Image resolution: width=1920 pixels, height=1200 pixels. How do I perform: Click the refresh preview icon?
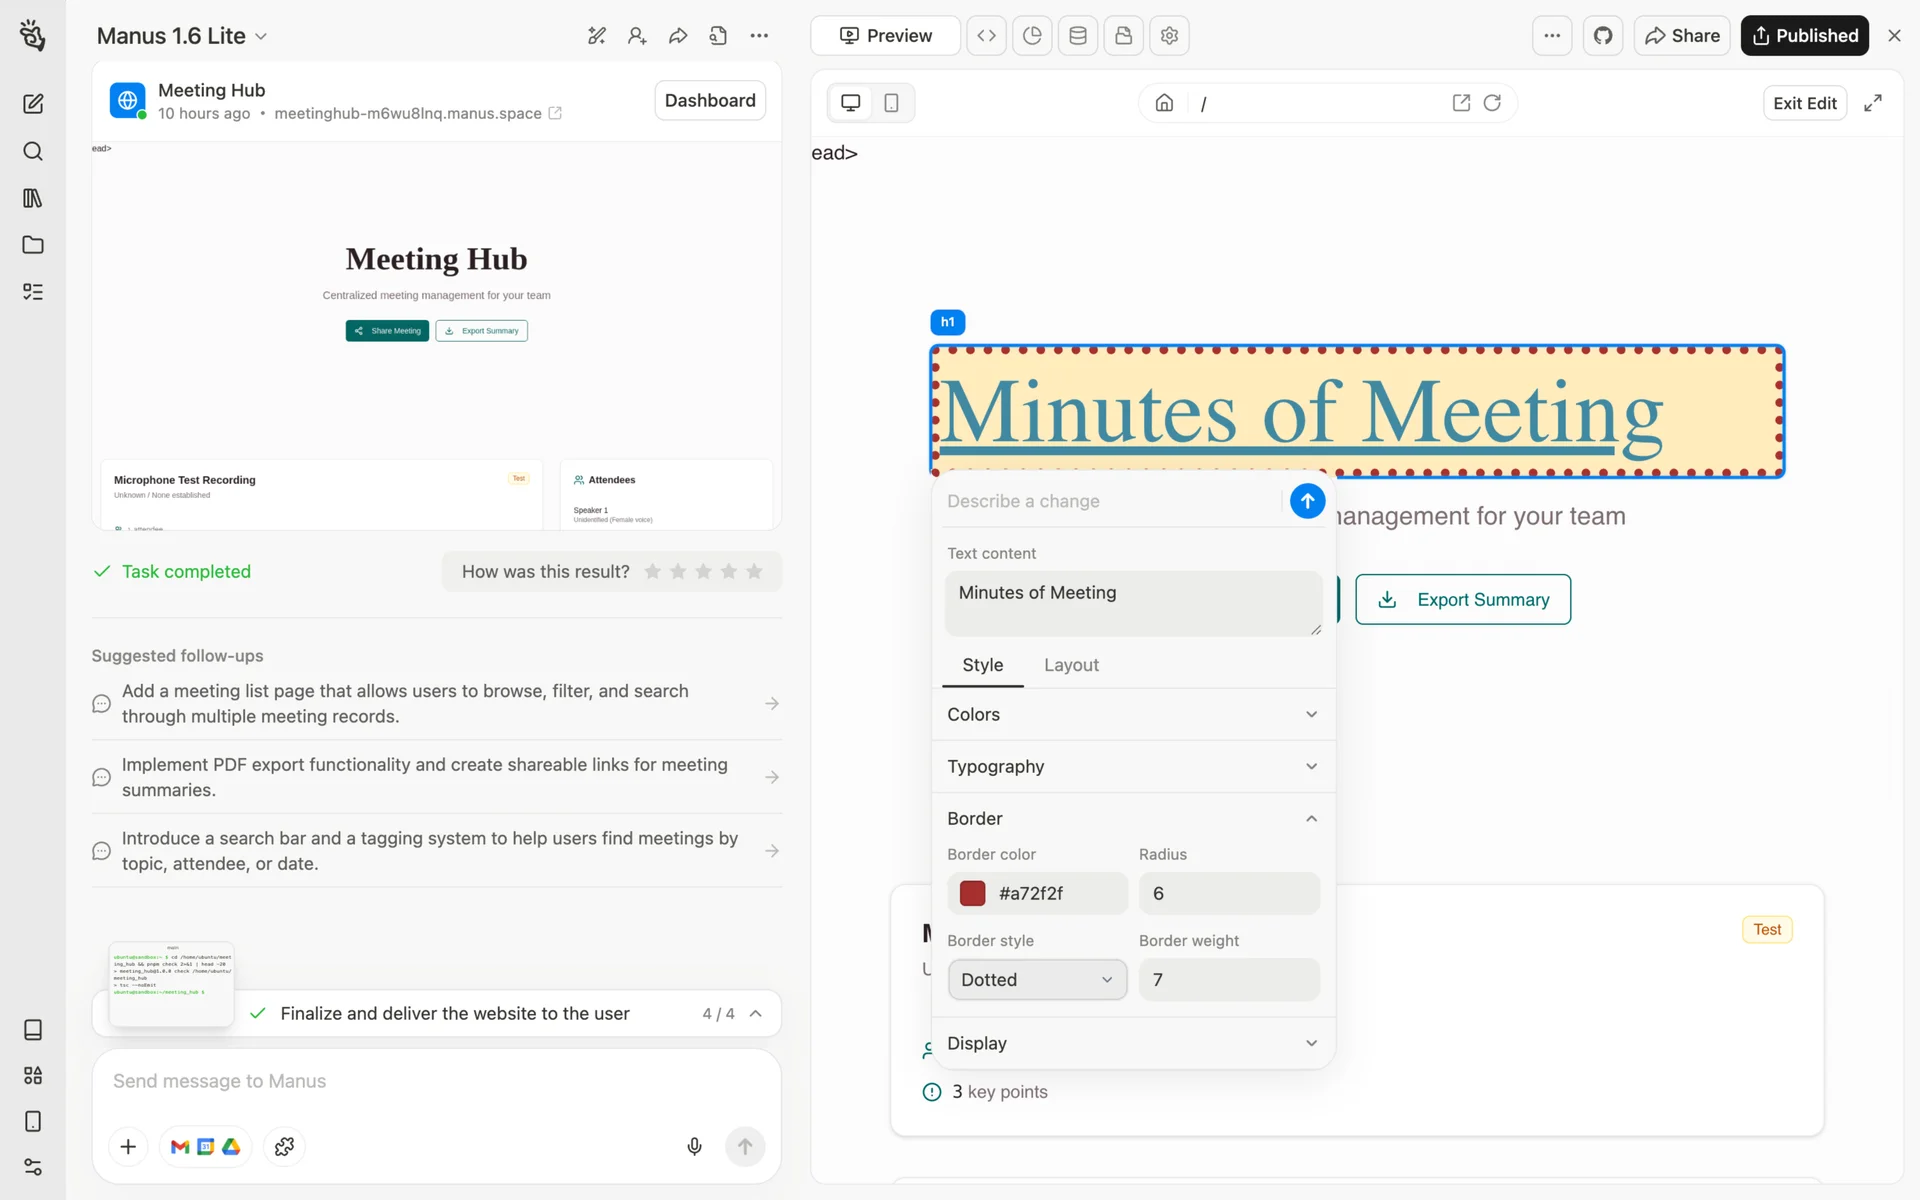(1492, 103)
